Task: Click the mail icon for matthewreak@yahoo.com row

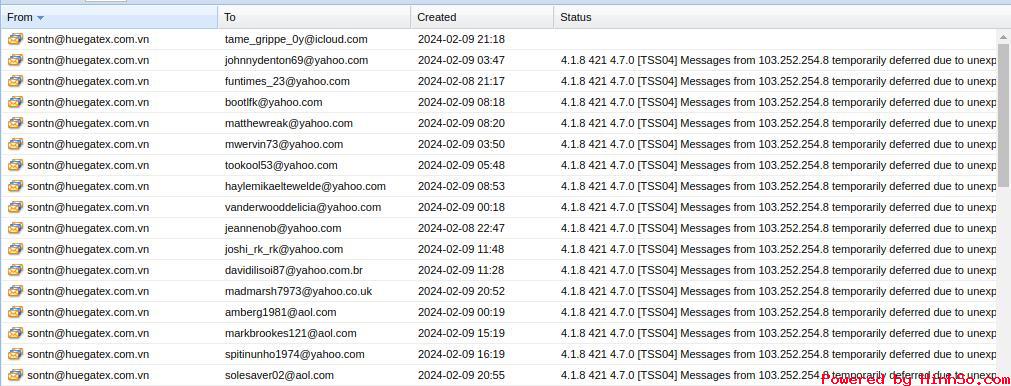Action: (x=15, y=123)
